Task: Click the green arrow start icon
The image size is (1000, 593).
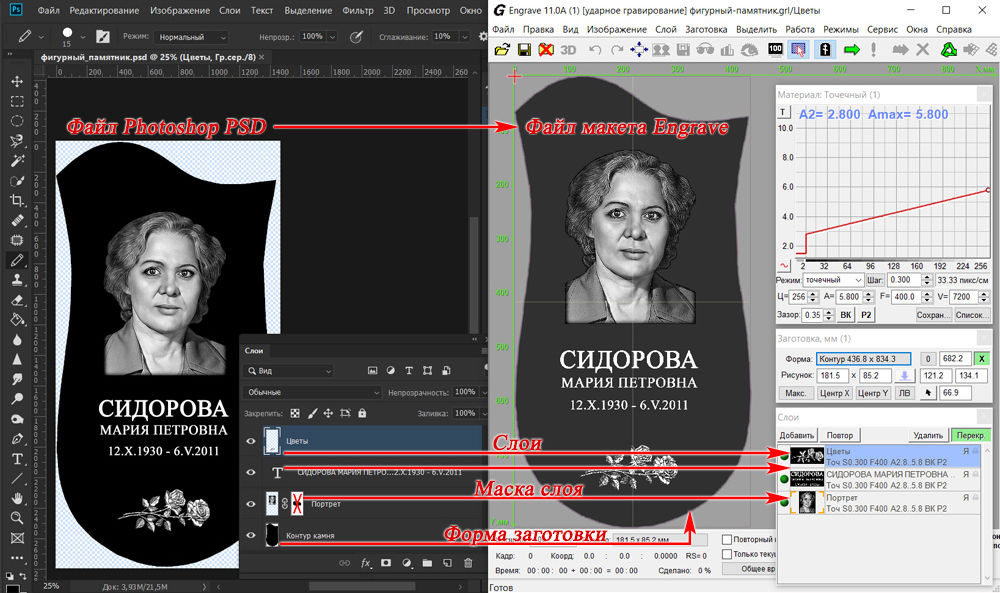Action: (x=851, y=50)
